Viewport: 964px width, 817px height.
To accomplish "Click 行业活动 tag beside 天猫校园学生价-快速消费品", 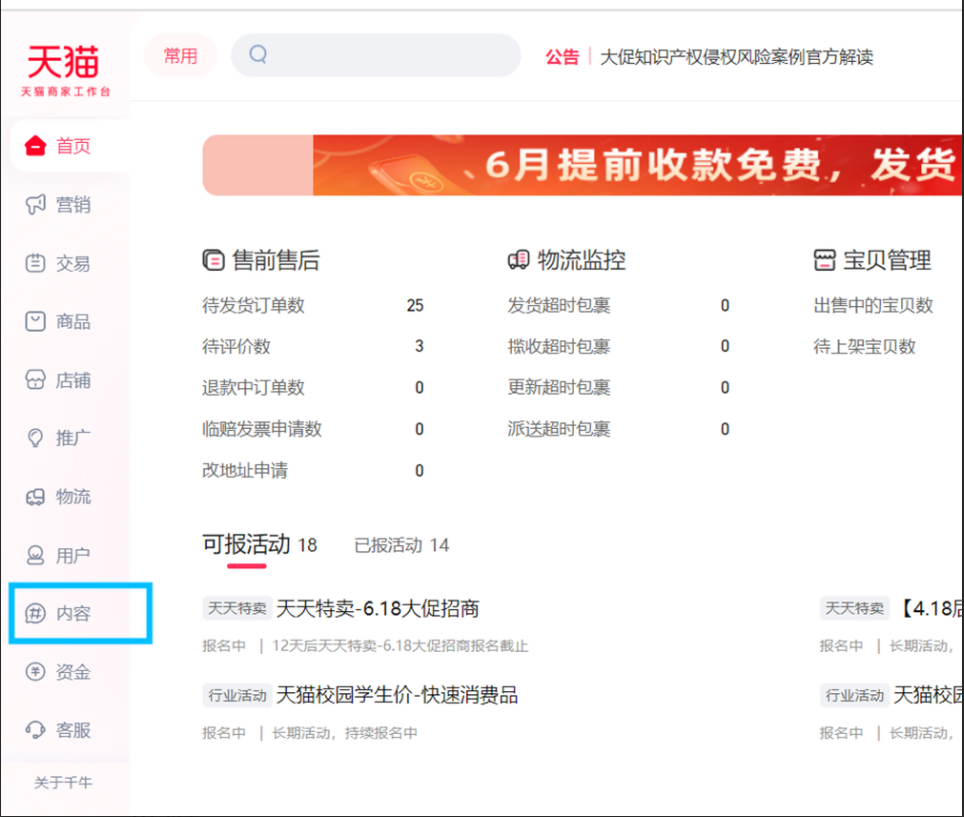I will click(237, 695).
